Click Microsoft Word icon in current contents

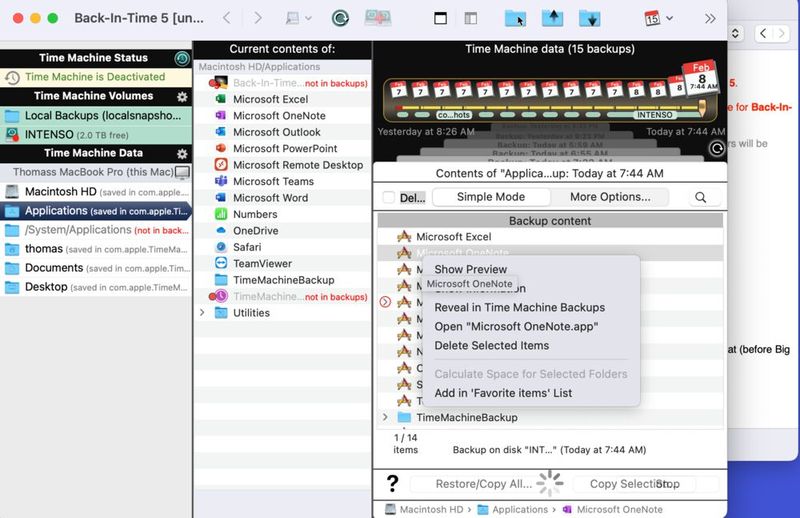pyautogui.click(x=221, y=198)
